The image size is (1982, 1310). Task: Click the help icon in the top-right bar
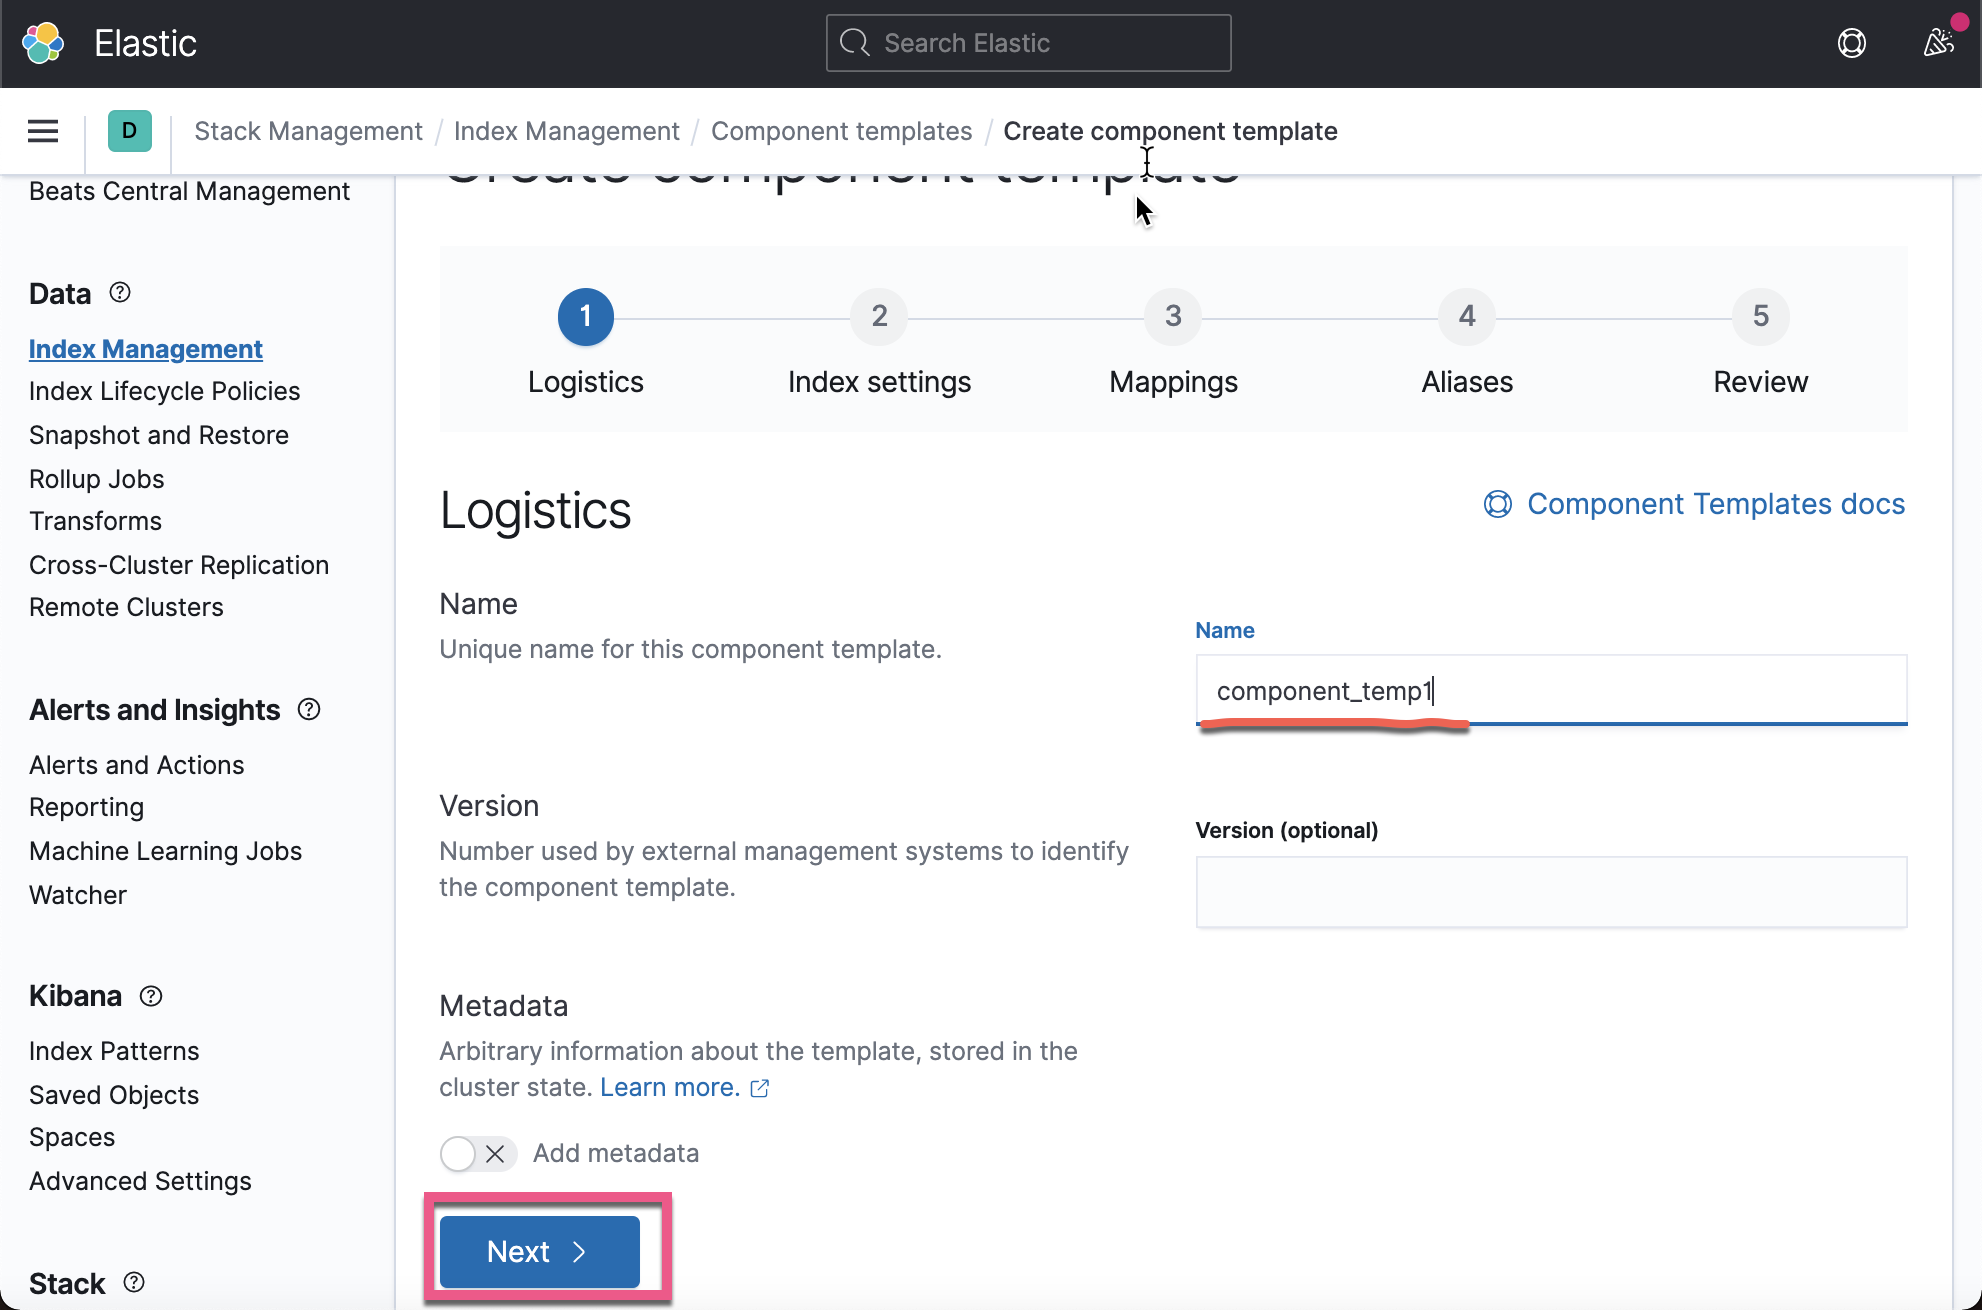tap(1852, 43)
